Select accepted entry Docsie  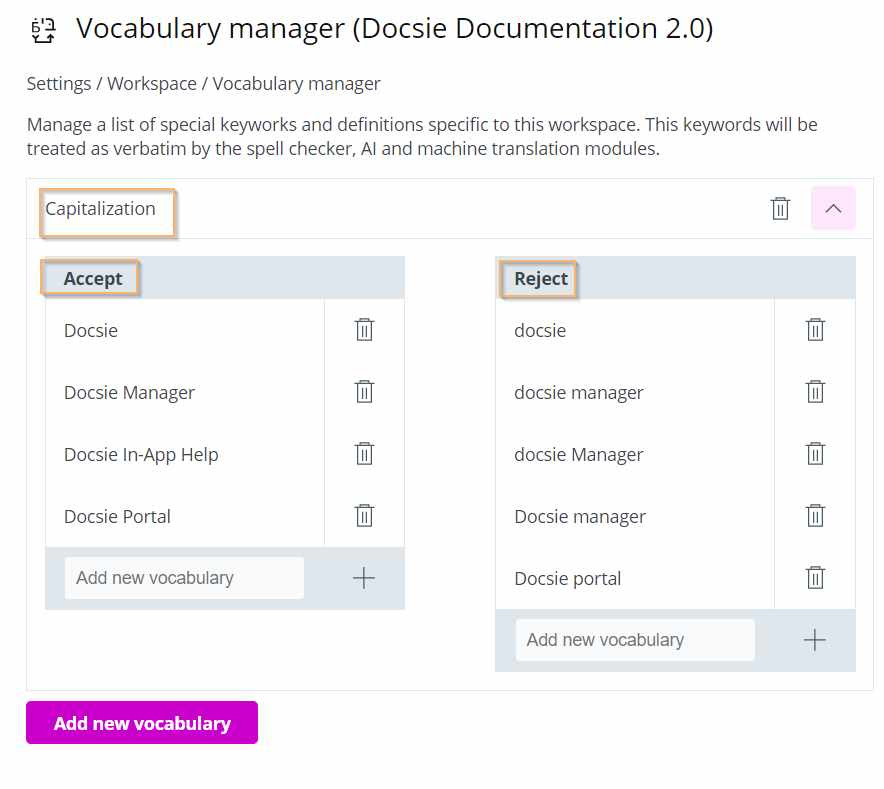coord(91,330)
